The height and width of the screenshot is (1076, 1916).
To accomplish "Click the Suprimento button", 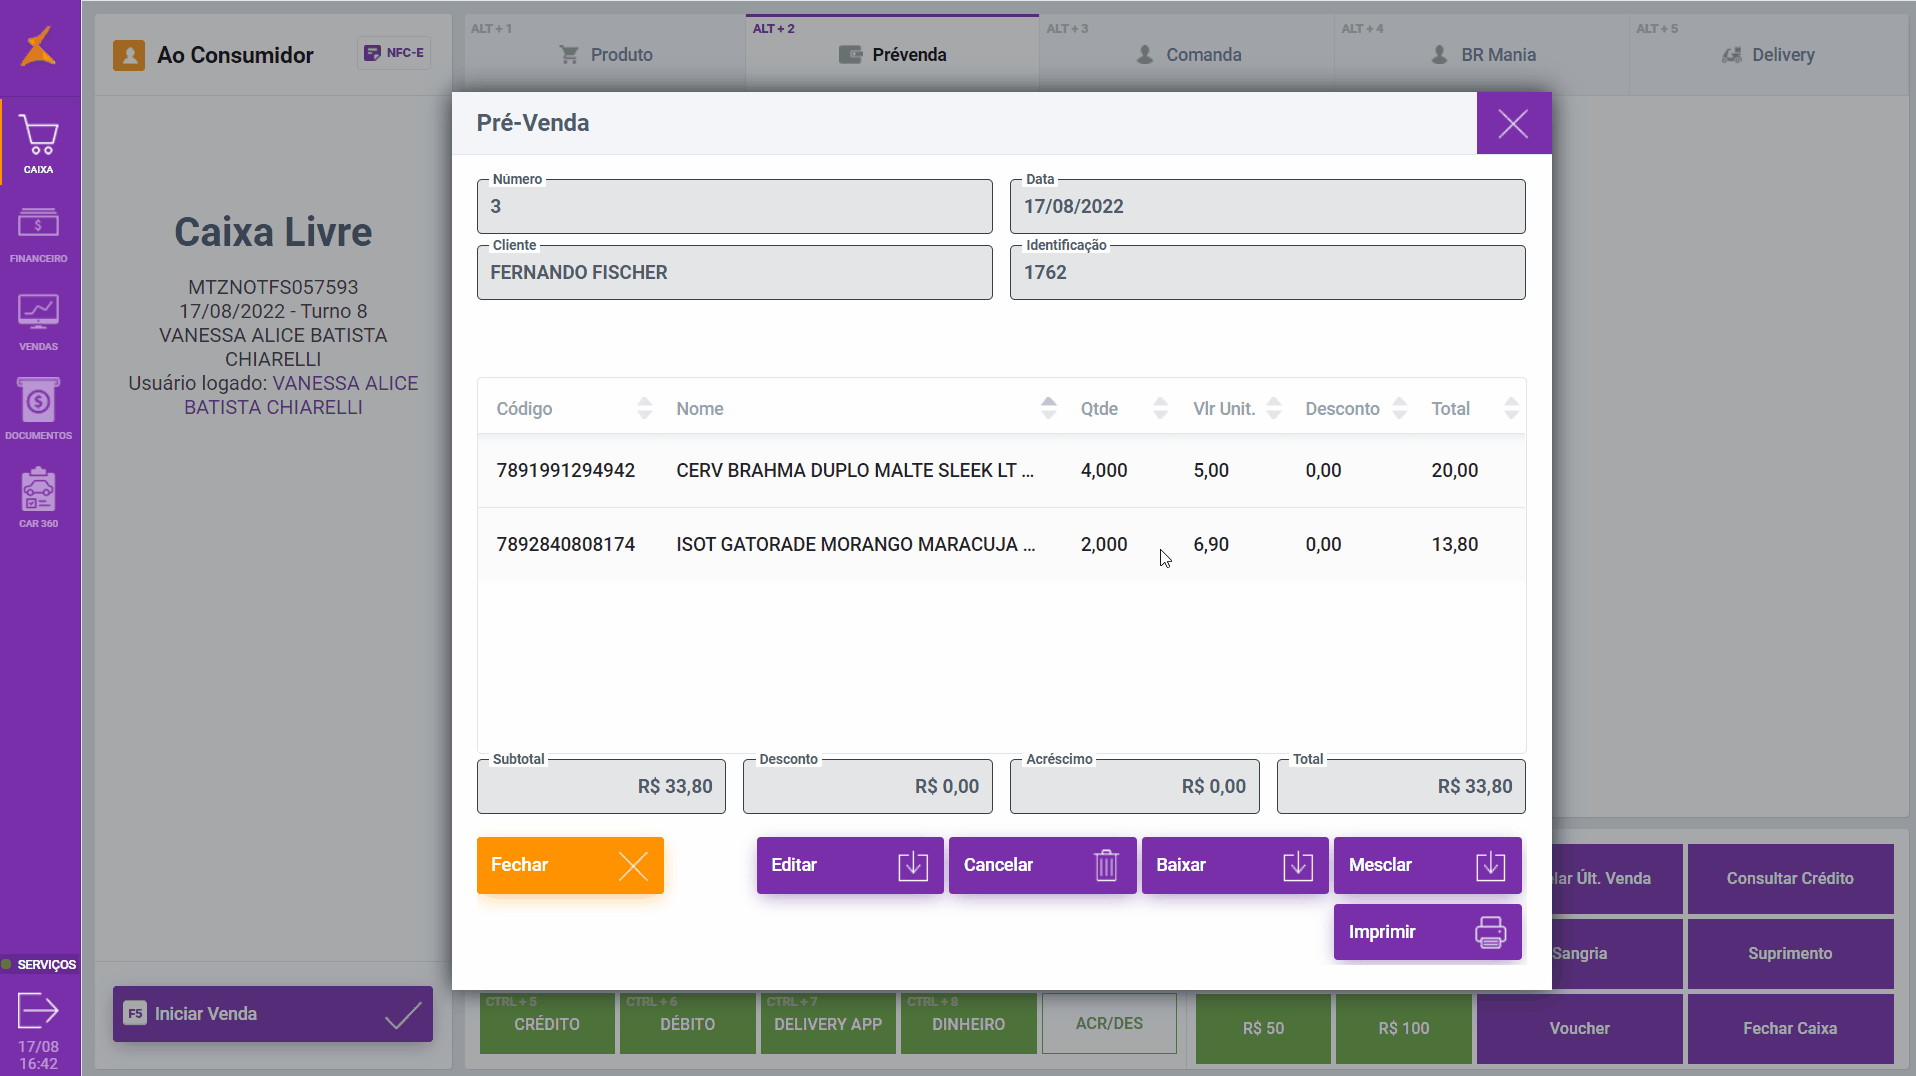I will (1790, 954).
